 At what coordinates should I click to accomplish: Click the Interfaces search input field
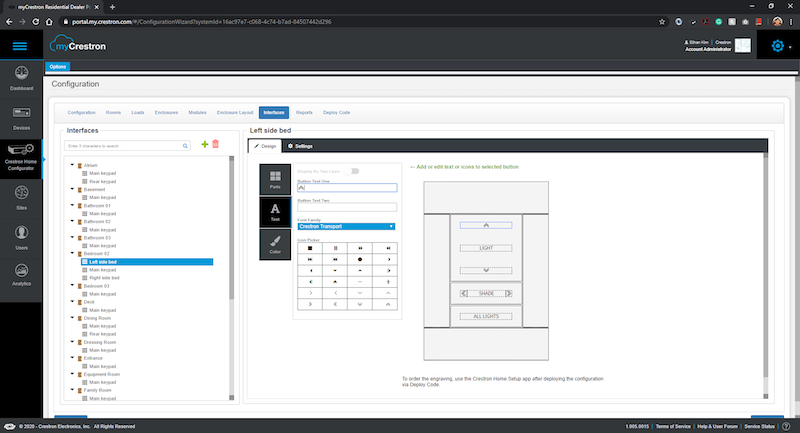(127, 146)
